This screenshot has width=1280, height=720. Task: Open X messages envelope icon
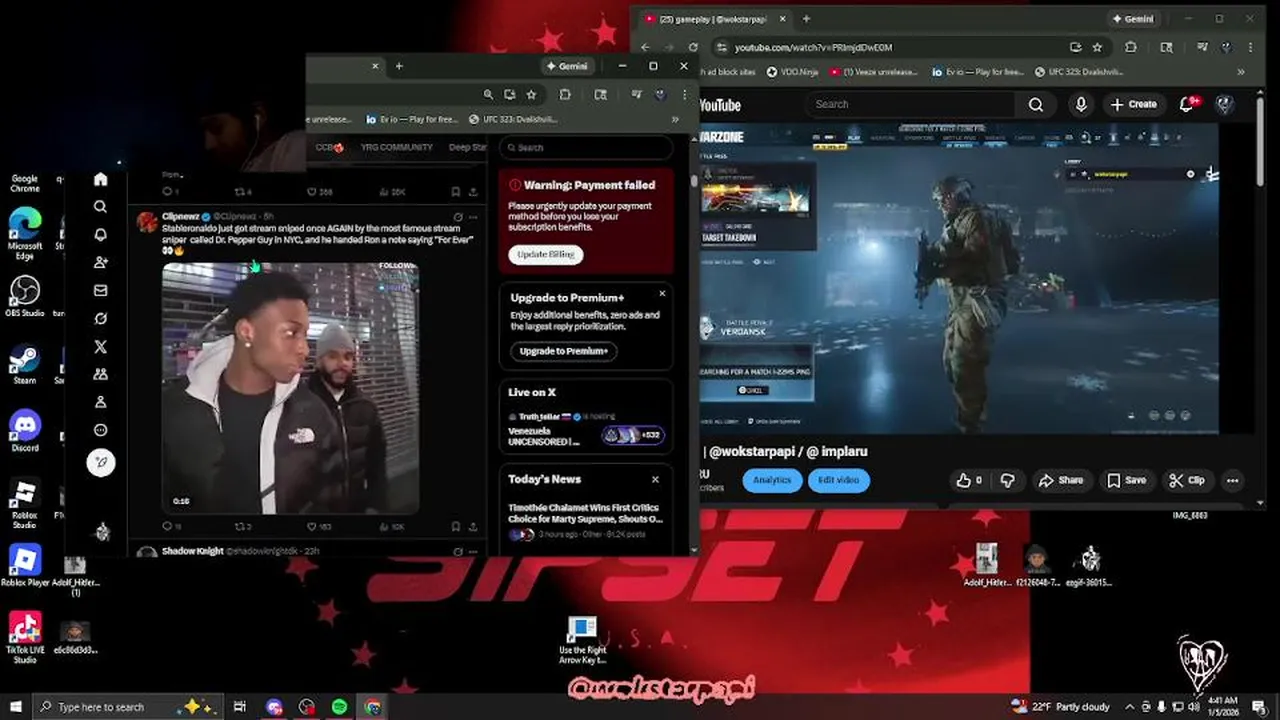(x=100, y=291)
